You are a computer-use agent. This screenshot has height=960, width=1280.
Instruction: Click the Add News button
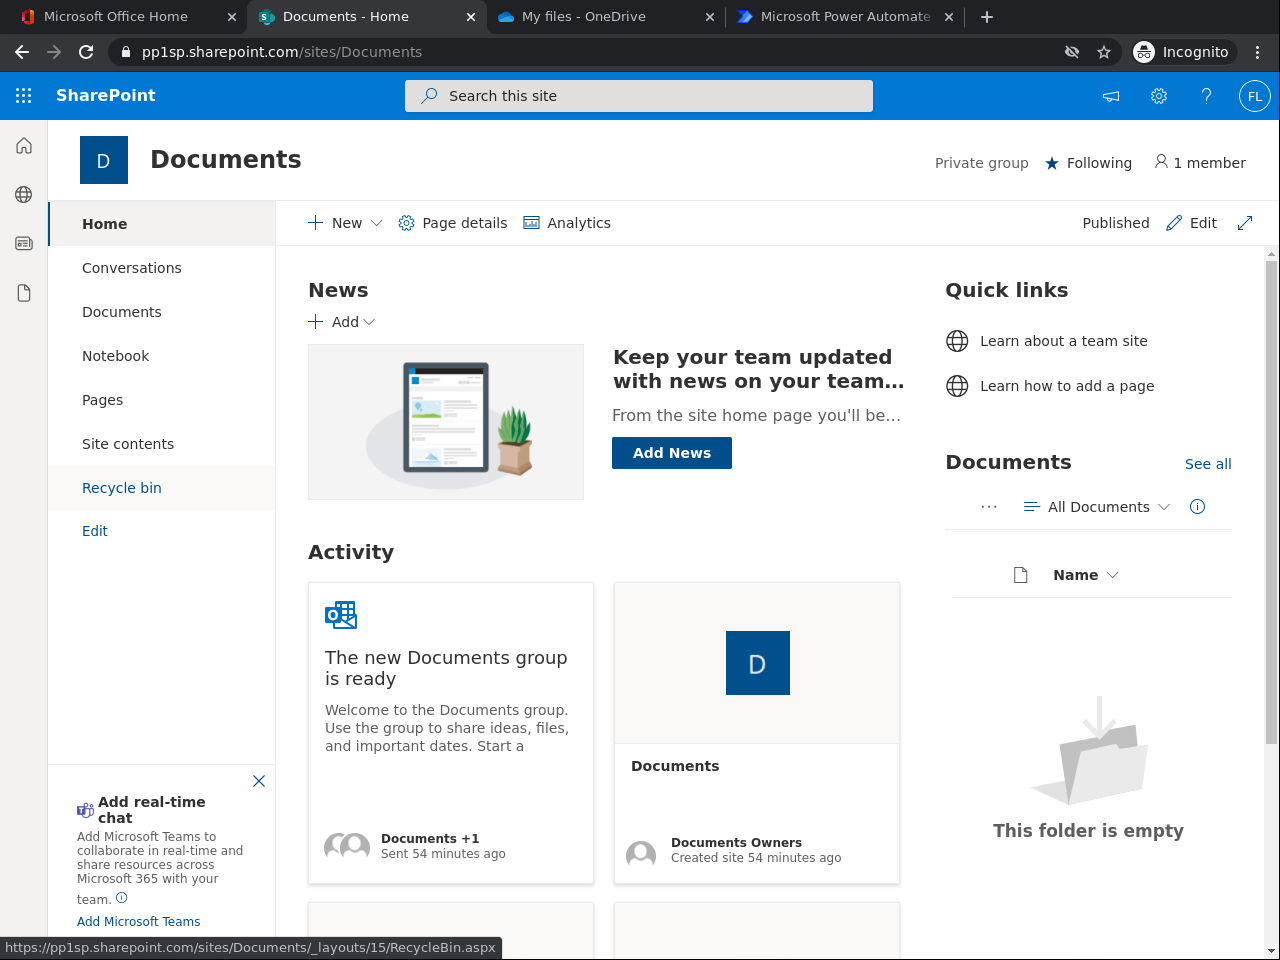[x=672, y=453]
